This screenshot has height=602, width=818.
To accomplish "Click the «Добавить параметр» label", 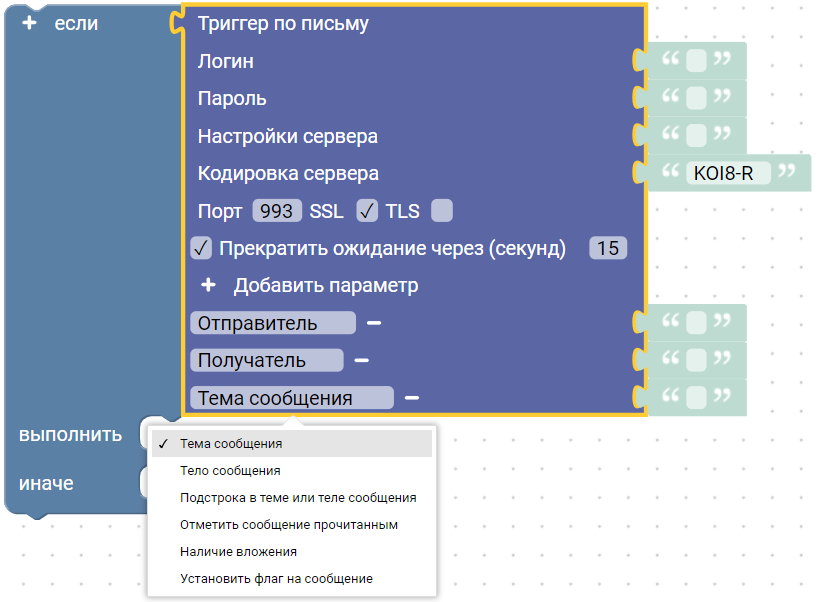I will point(326,285).
